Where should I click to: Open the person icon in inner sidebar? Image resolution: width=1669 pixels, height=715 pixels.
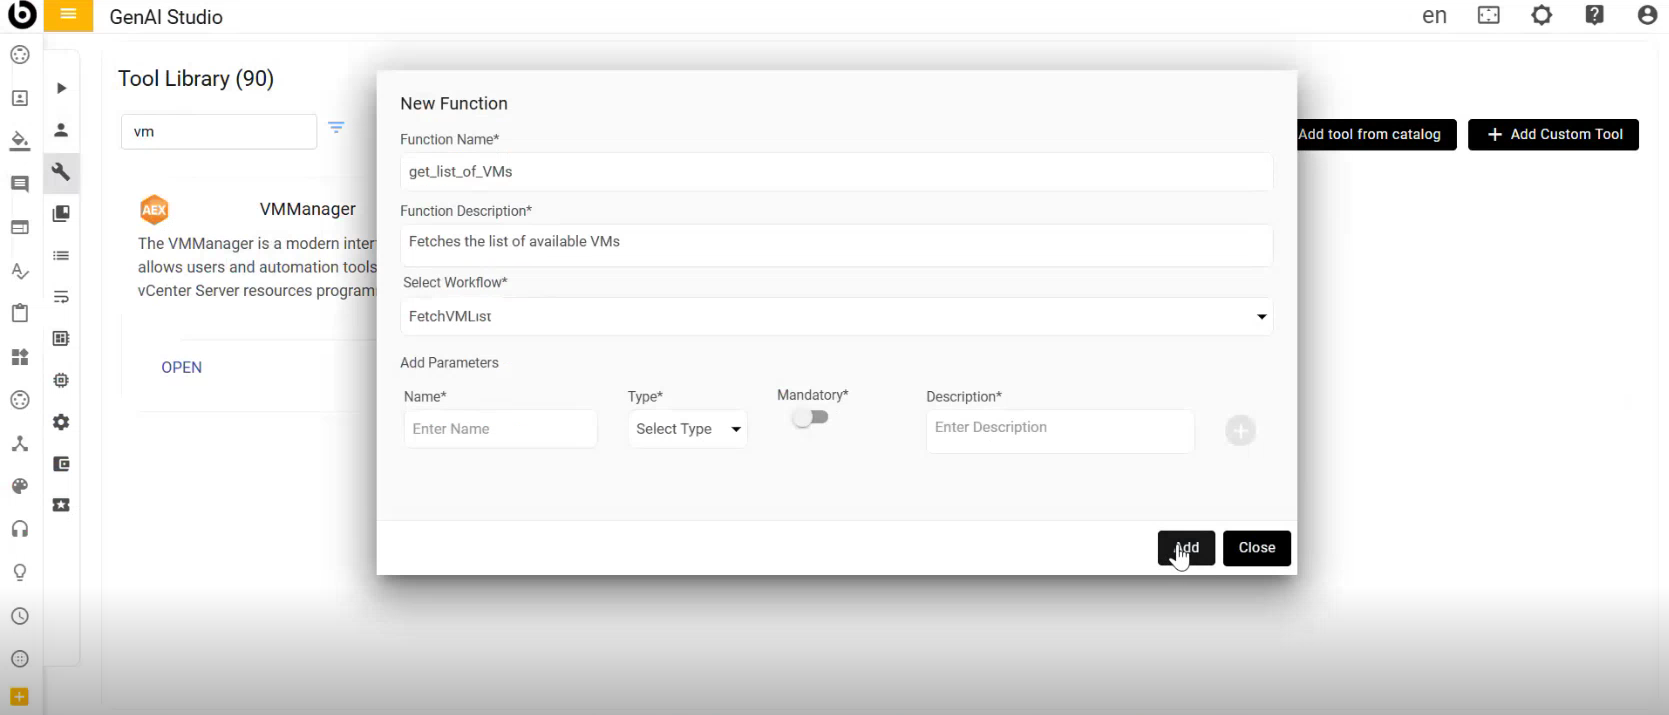(61, 130)
